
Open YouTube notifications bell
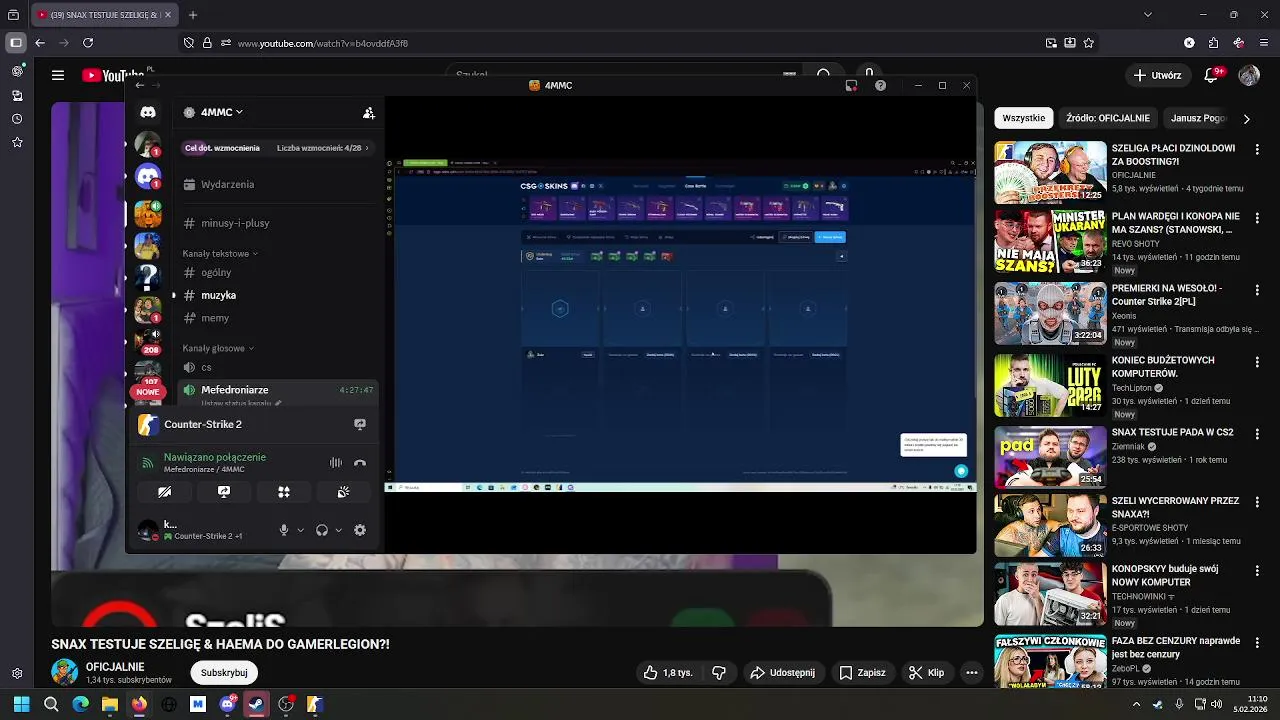[1211, 75]
